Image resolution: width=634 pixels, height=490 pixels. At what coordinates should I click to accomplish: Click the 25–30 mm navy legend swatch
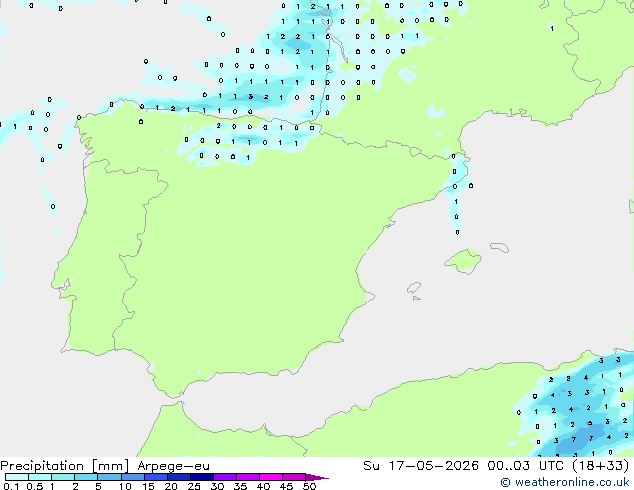[x=202, y=477]
